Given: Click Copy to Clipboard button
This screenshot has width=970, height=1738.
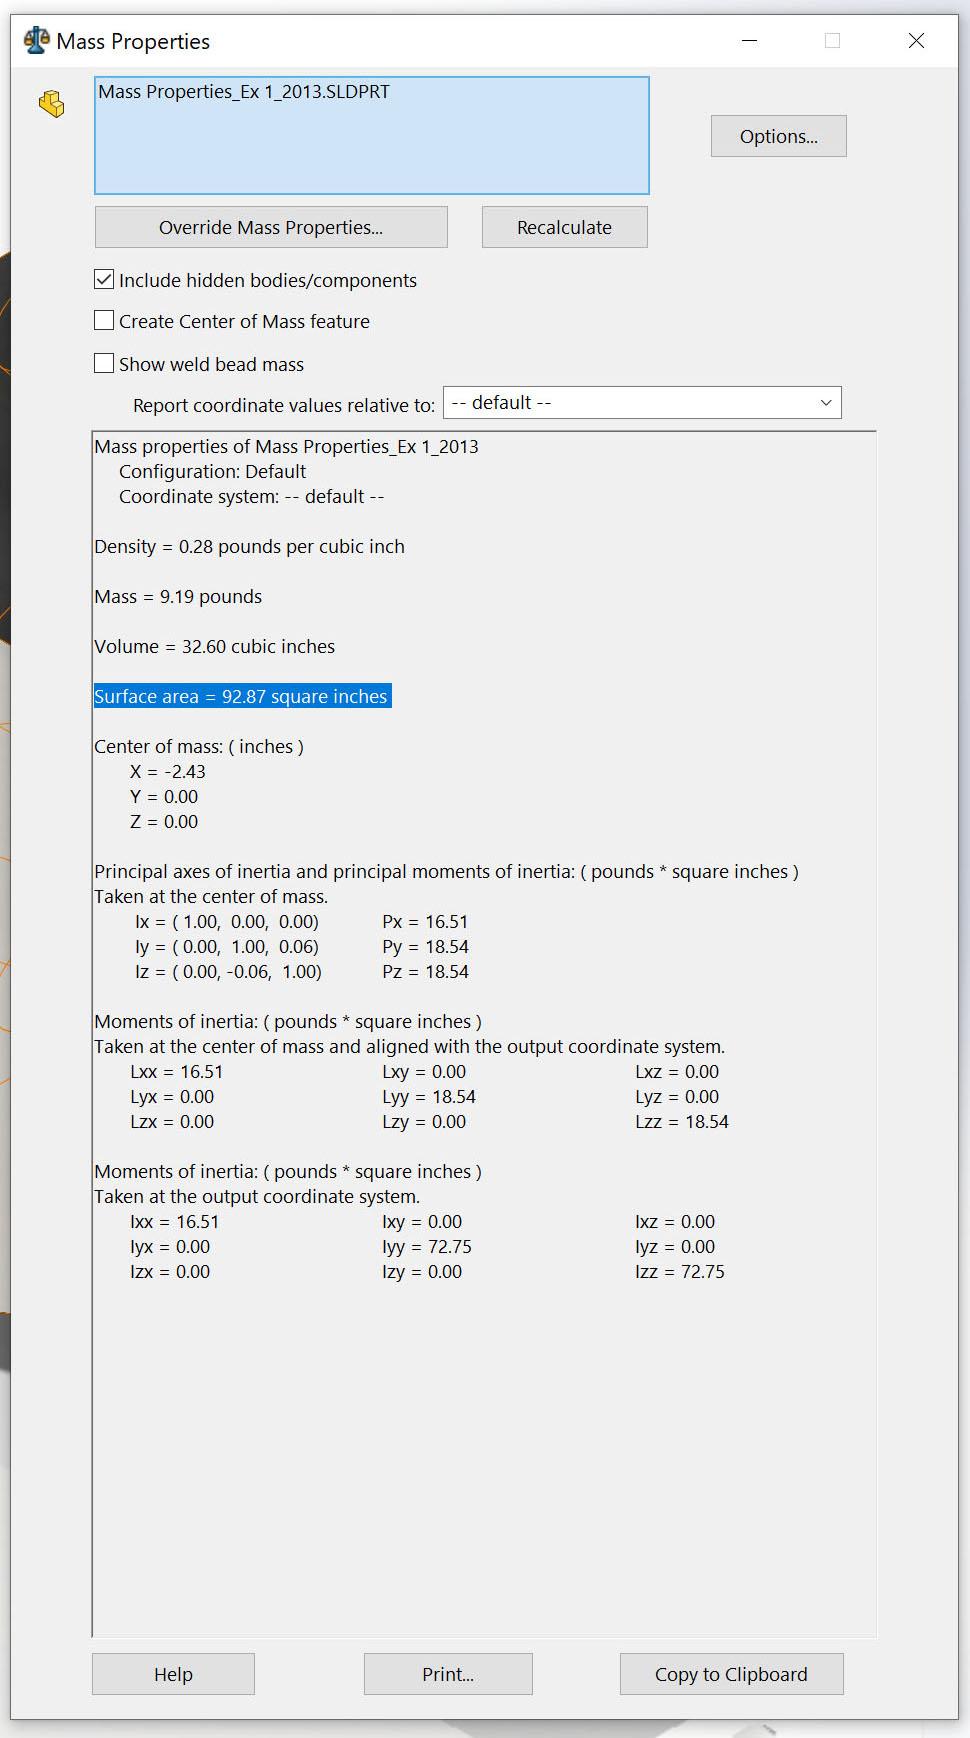Looking at the screenshot, I should (x=731, y=1674).
